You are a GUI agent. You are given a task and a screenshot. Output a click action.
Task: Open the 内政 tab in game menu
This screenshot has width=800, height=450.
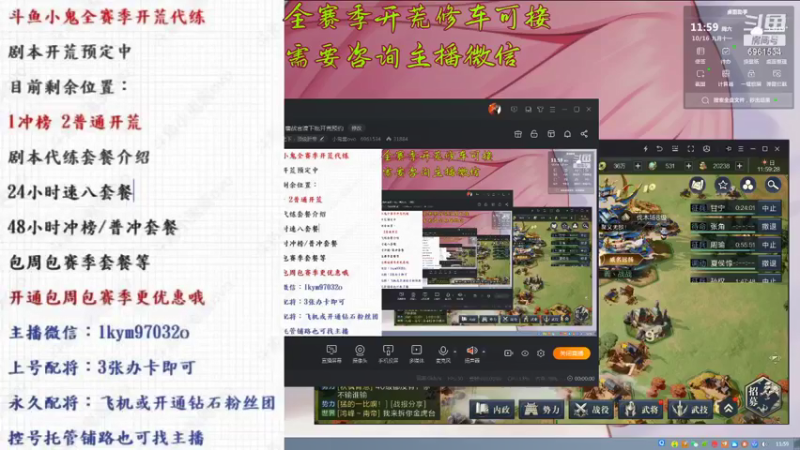pos(493,409)
